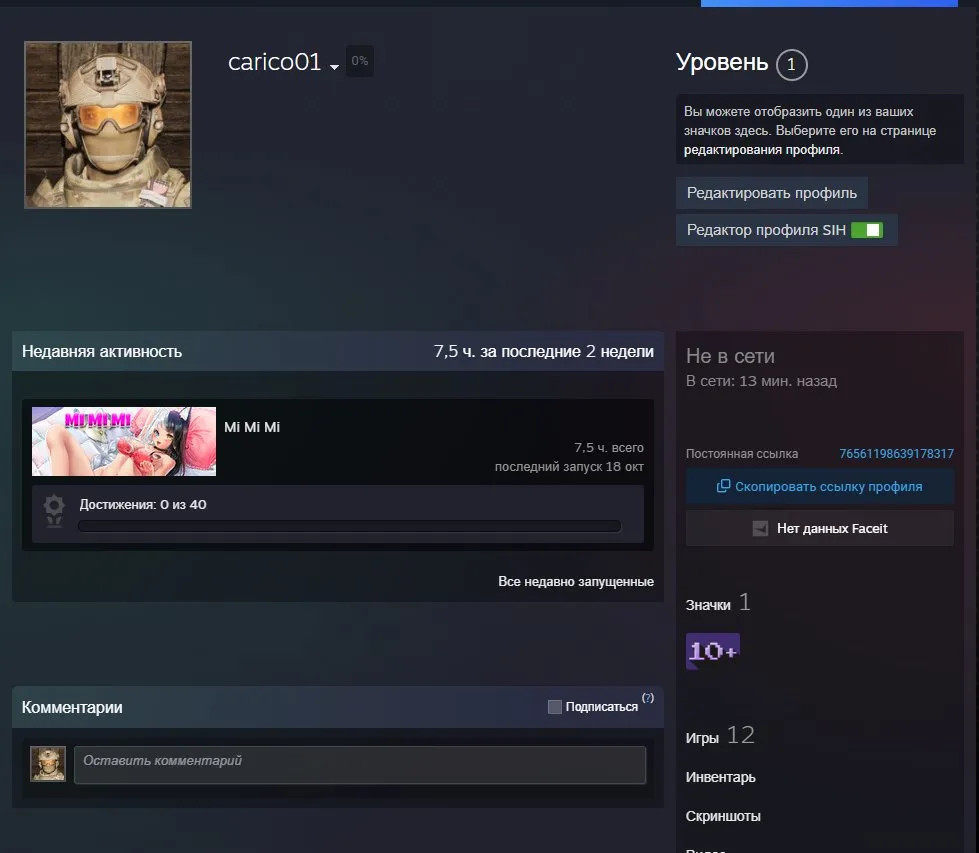
Task: Click 'Нет данных Faceit' button label
Action: tap(832, 528)
